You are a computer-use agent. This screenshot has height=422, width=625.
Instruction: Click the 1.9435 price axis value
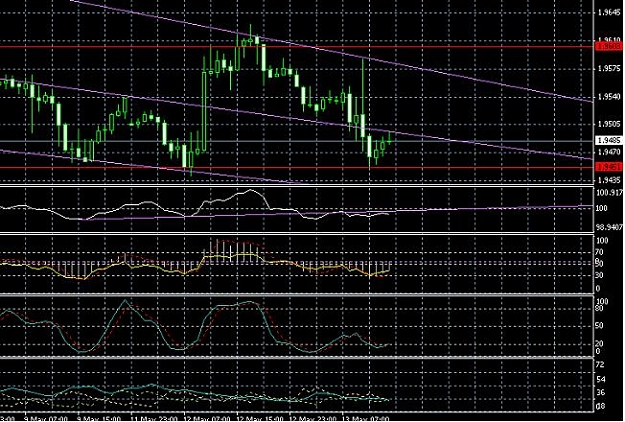pyautogui.click(x=610, y=180)
